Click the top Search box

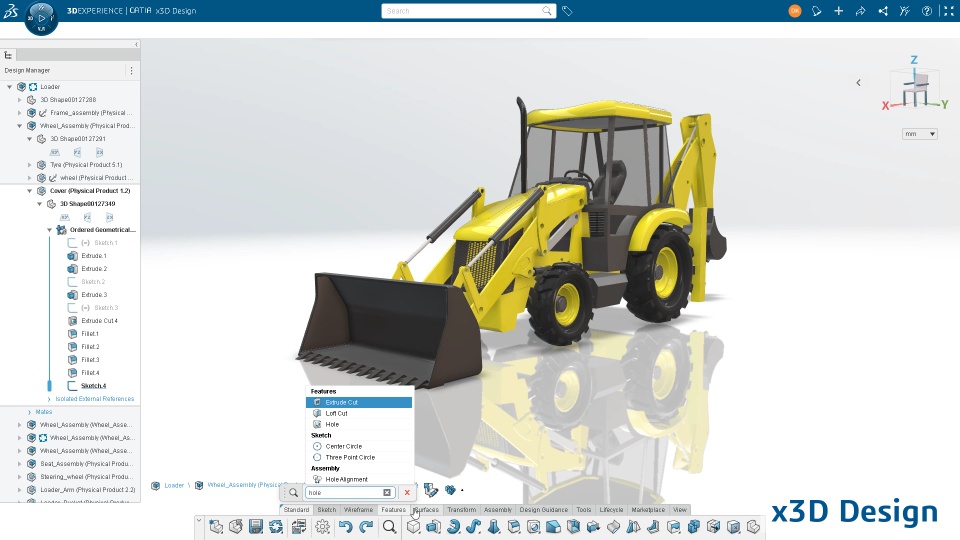coord(468,11)
